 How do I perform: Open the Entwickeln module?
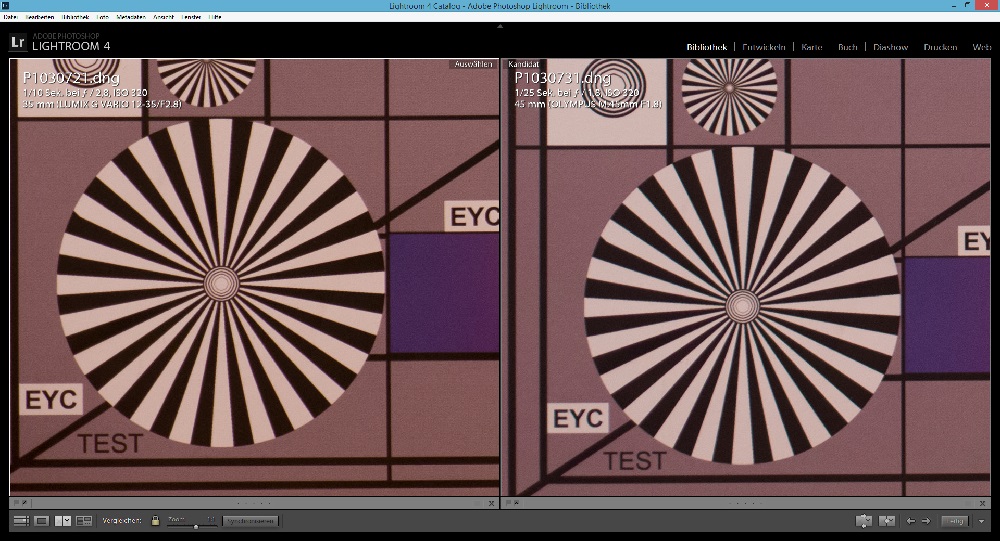[x=764, y=47]
